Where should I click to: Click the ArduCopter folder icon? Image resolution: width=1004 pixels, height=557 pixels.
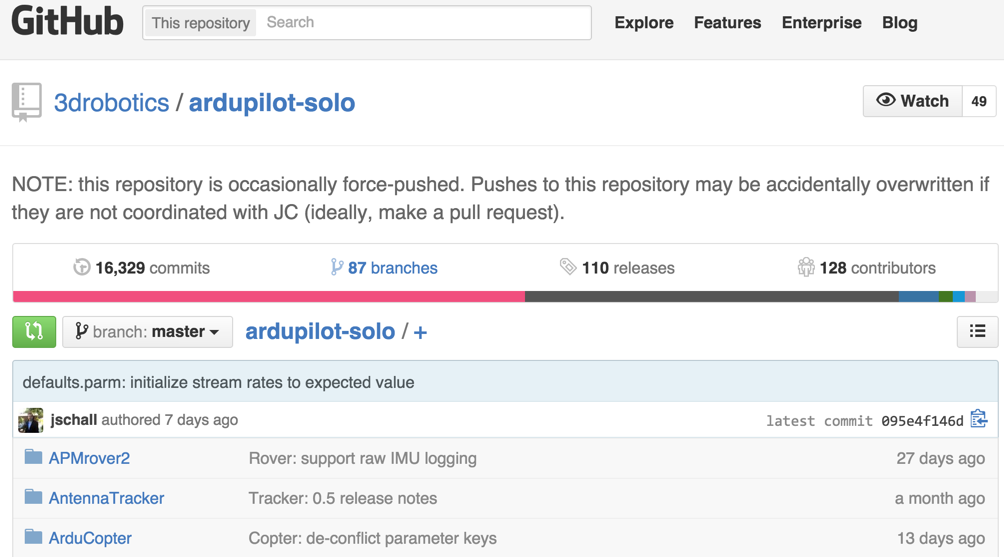point(34,538)
